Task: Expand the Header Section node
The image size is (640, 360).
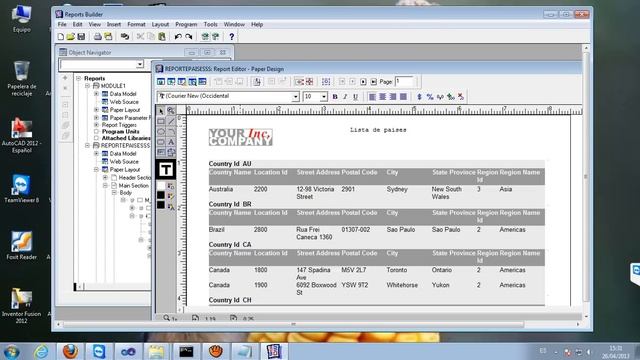Action: pos(105,178)
